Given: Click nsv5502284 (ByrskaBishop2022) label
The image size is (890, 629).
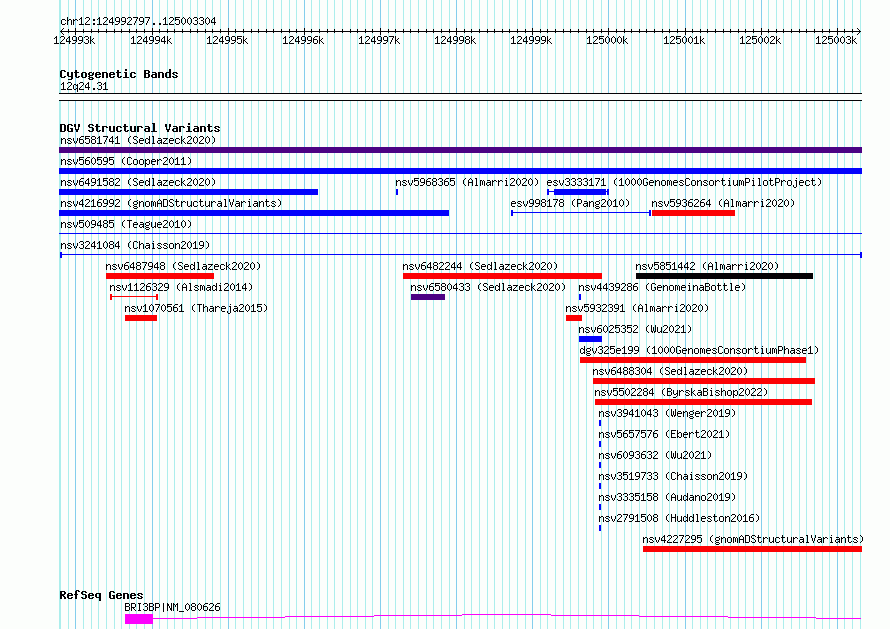Looking at the screenshot, I should tap(681, 392).
